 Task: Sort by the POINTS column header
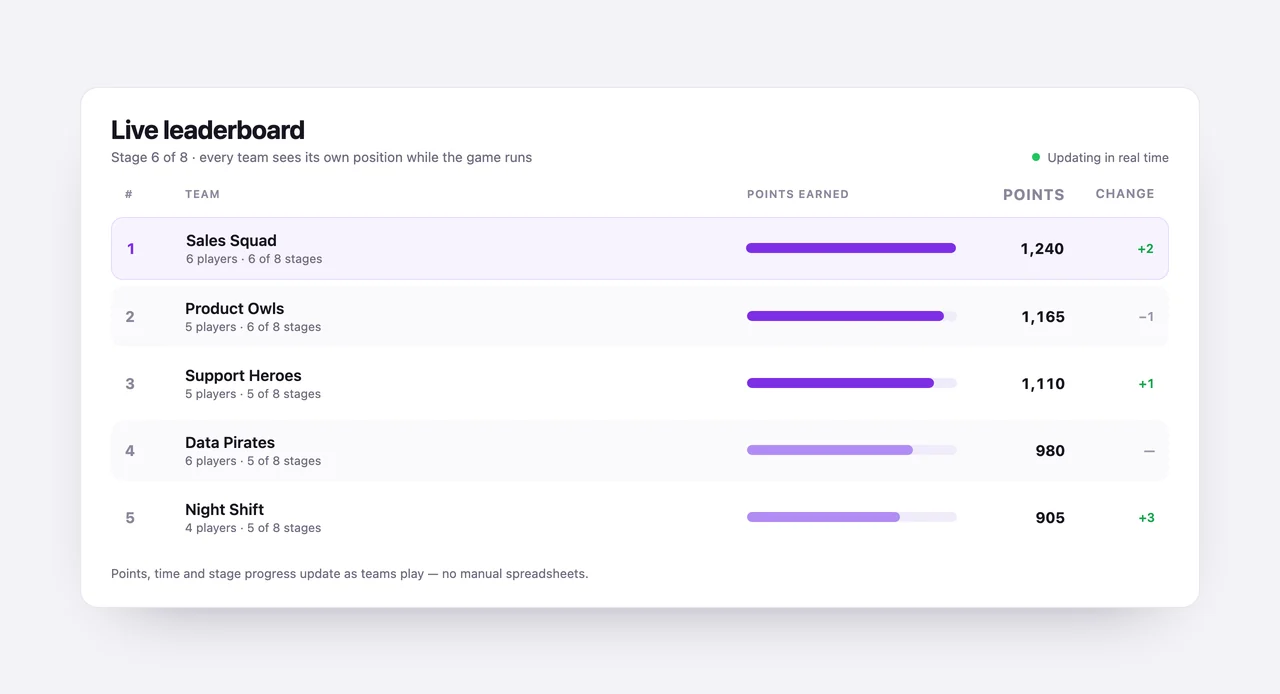click(x=1034, y=195)
